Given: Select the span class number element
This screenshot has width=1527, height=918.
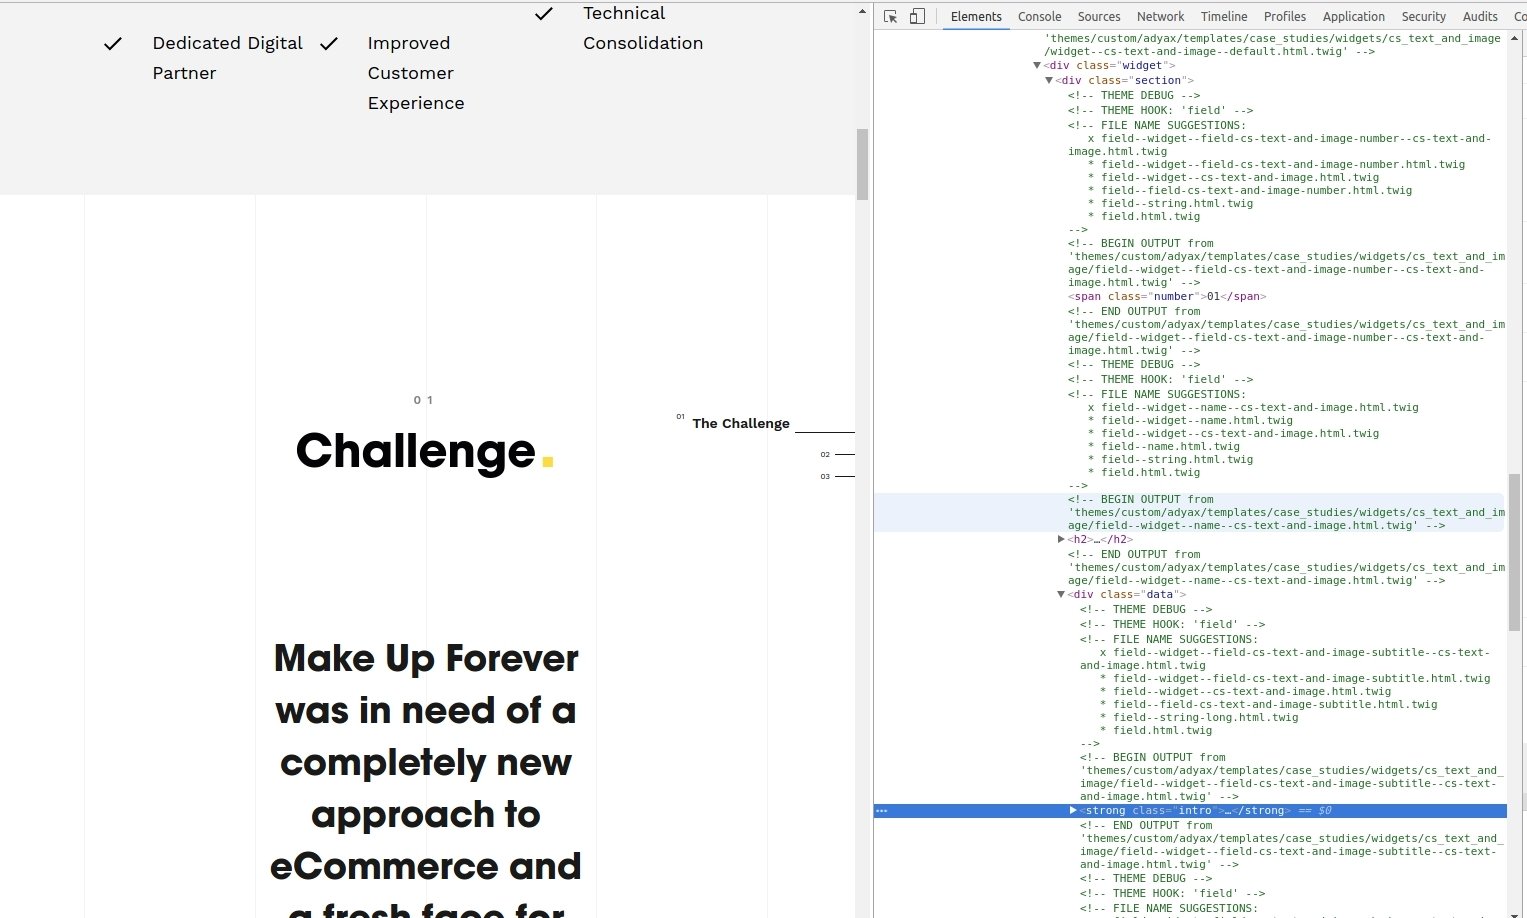Looking at the screenshot, I should pyautogui.click(x=1167, y=296).
